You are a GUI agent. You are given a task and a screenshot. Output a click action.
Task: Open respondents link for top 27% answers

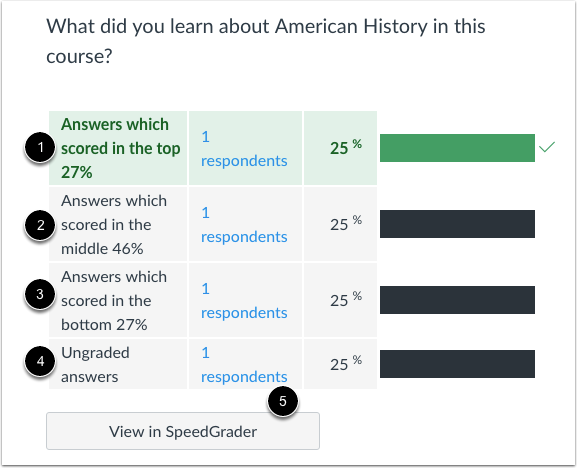[244, 149]
